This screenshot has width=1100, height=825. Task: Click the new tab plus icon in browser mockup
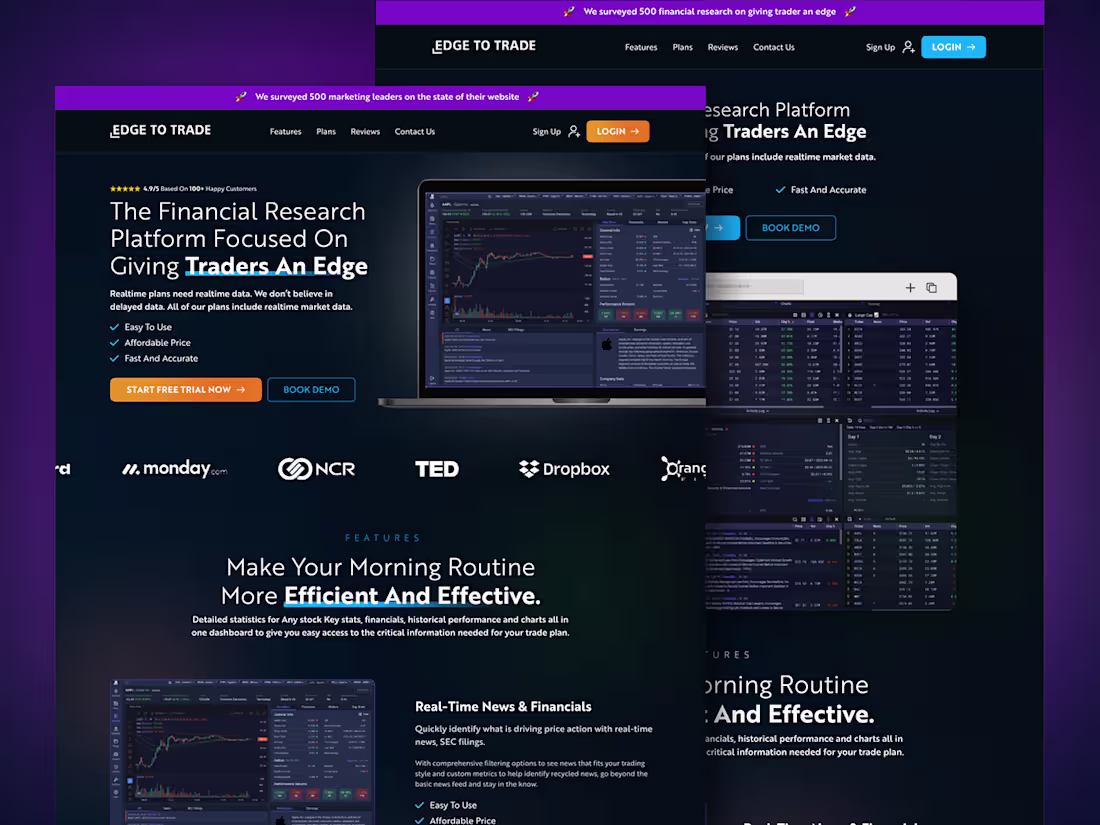[910, 287]
